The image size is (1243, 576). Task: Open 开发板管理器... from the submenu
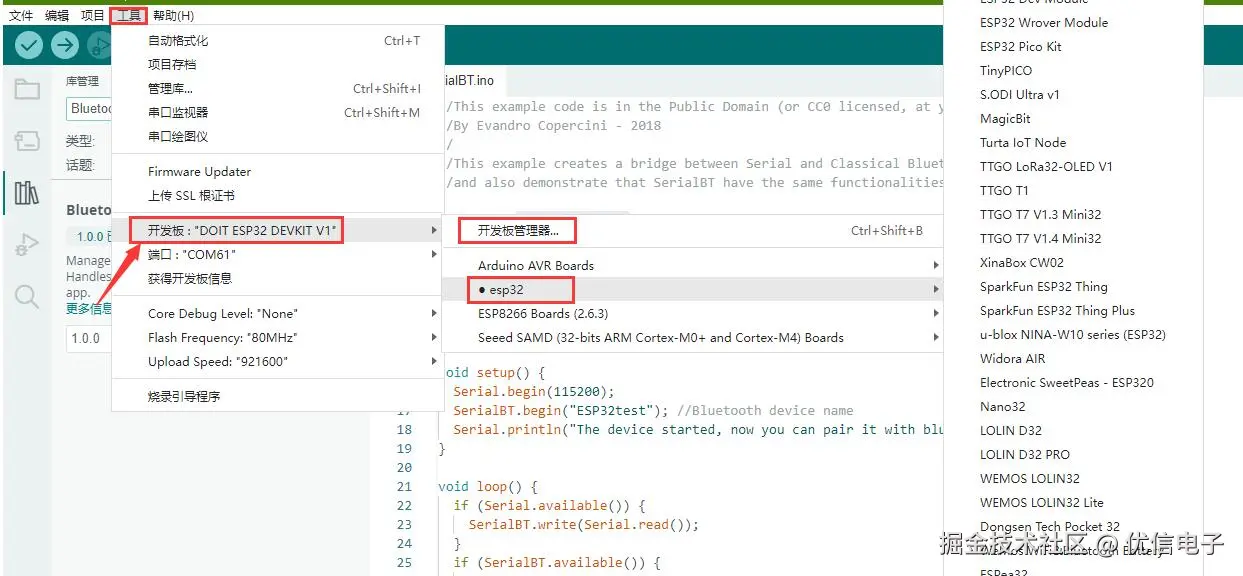point(693,231)
